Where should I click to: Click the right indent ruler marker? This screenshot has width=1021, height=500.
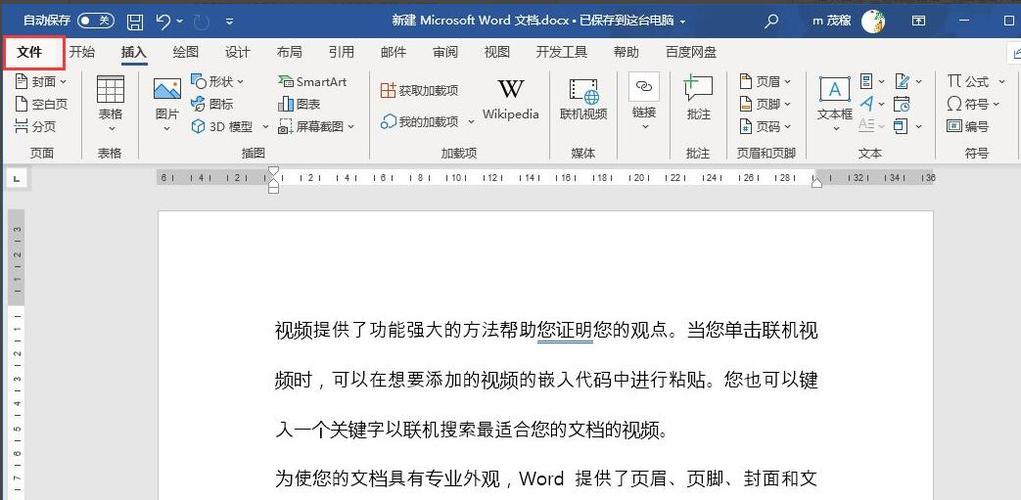(817, 184)
